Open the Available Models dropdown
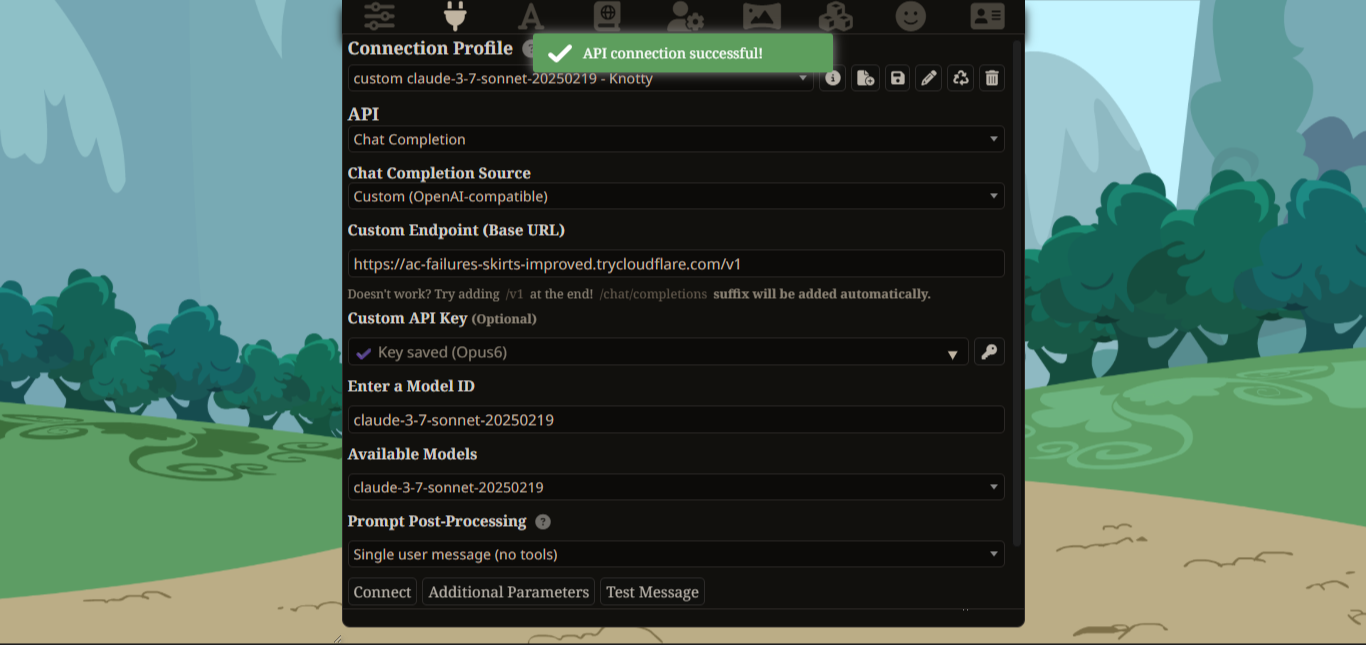 (x=676, y=487)
